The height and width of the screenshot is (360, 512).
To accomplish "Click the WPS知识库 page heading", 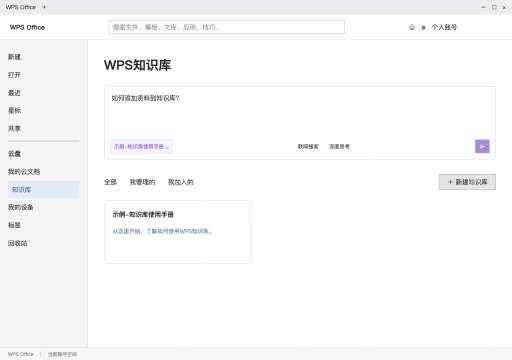I will click(137, 65).
